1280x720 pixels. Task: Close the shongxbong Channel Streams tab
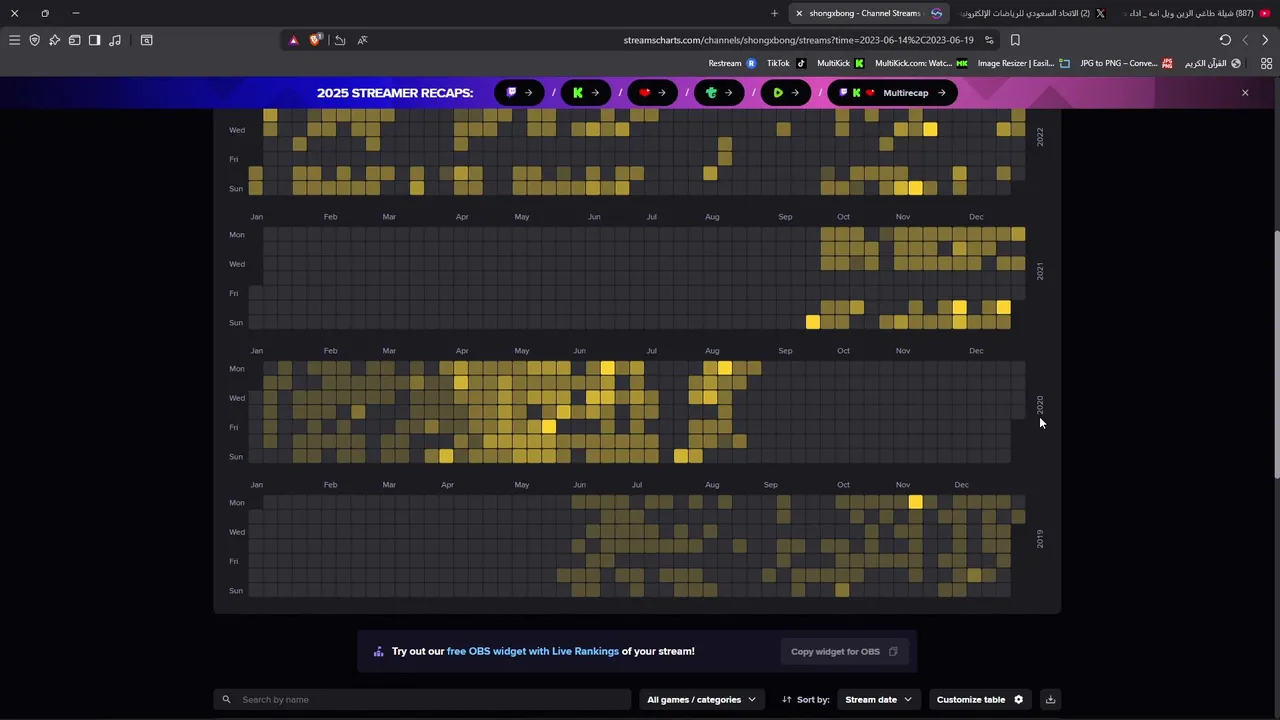tap(799, 13)
